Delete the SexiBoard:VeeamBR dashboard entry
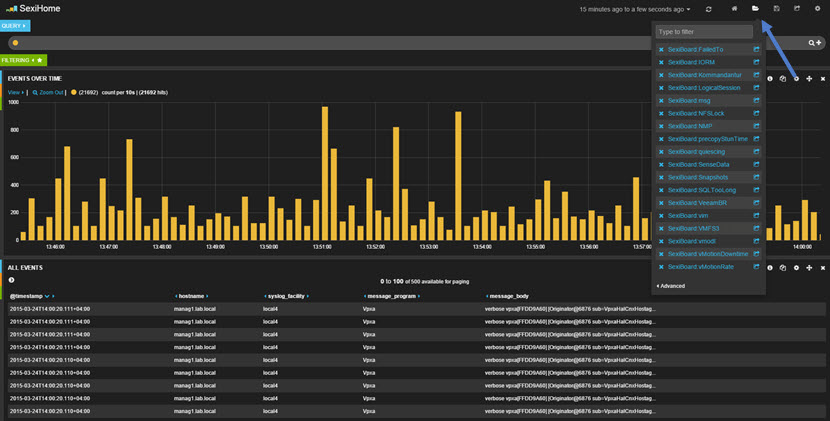This screenshot has height=421, width=830. 661,203
